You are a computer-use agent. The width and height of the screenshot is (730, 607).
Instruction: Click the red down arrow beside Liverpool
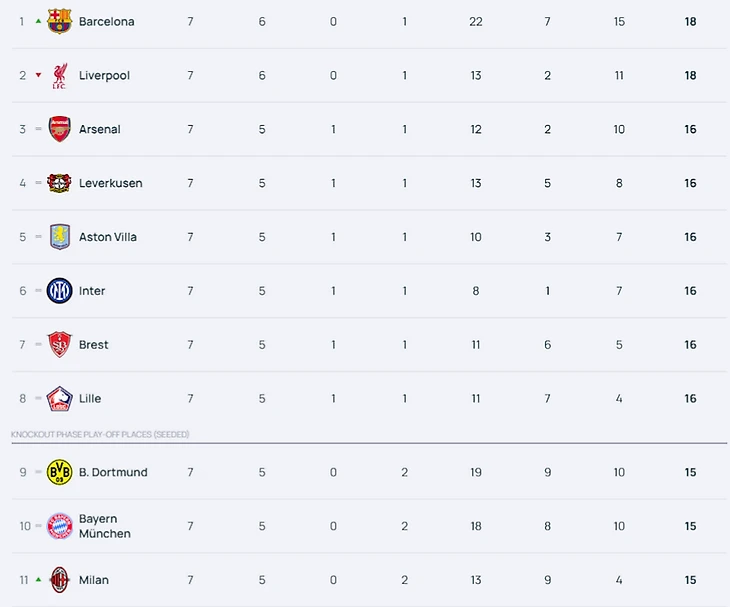pos(38,75)
